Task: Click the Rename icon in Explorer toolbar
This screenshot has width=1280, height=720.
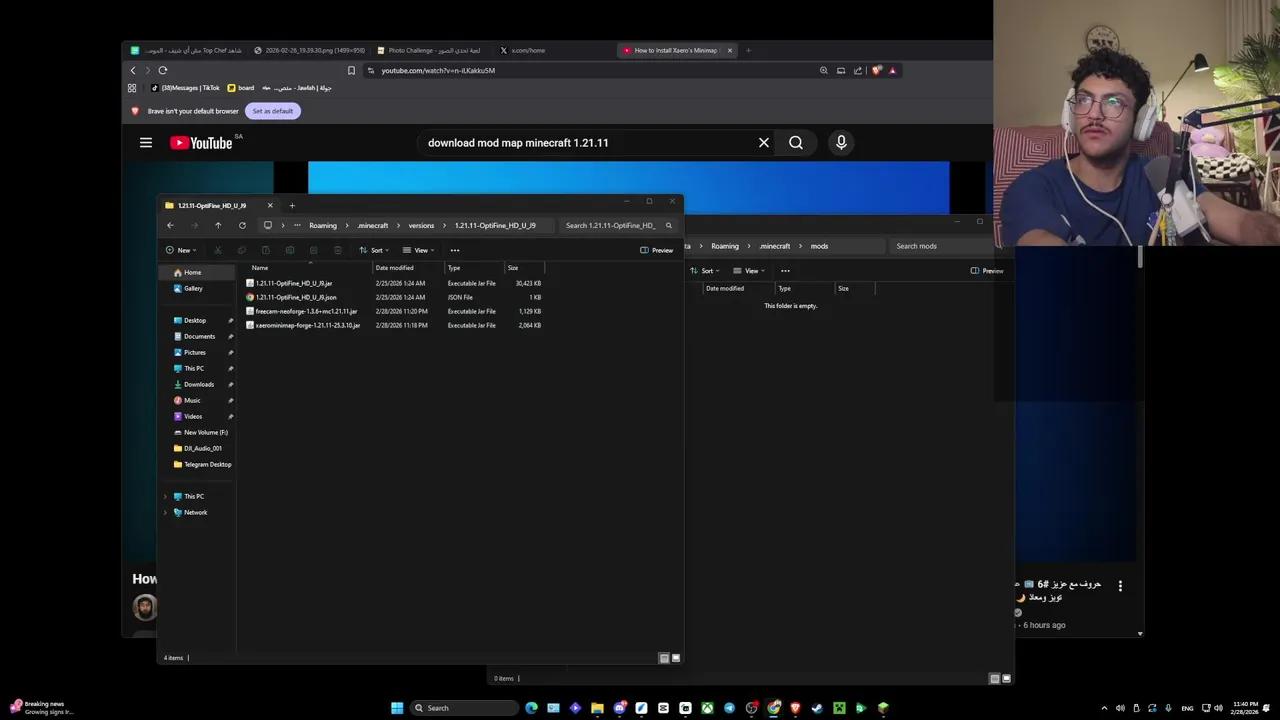Action: [290, 250]
